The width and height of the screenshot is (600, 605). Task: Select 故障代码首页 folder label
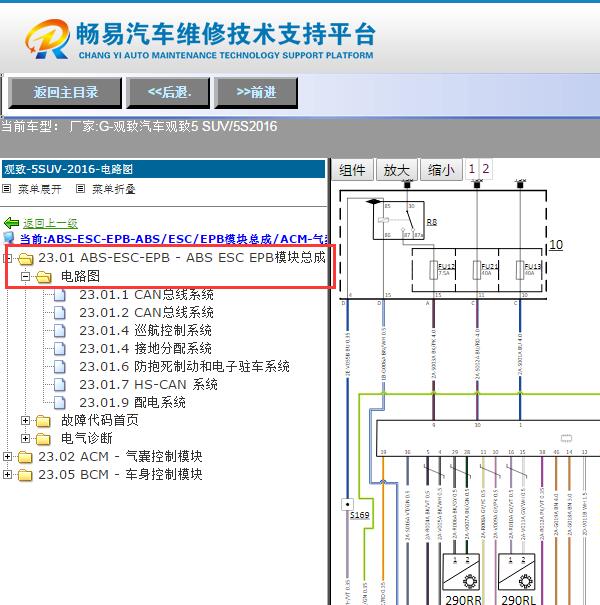[100, 421]
